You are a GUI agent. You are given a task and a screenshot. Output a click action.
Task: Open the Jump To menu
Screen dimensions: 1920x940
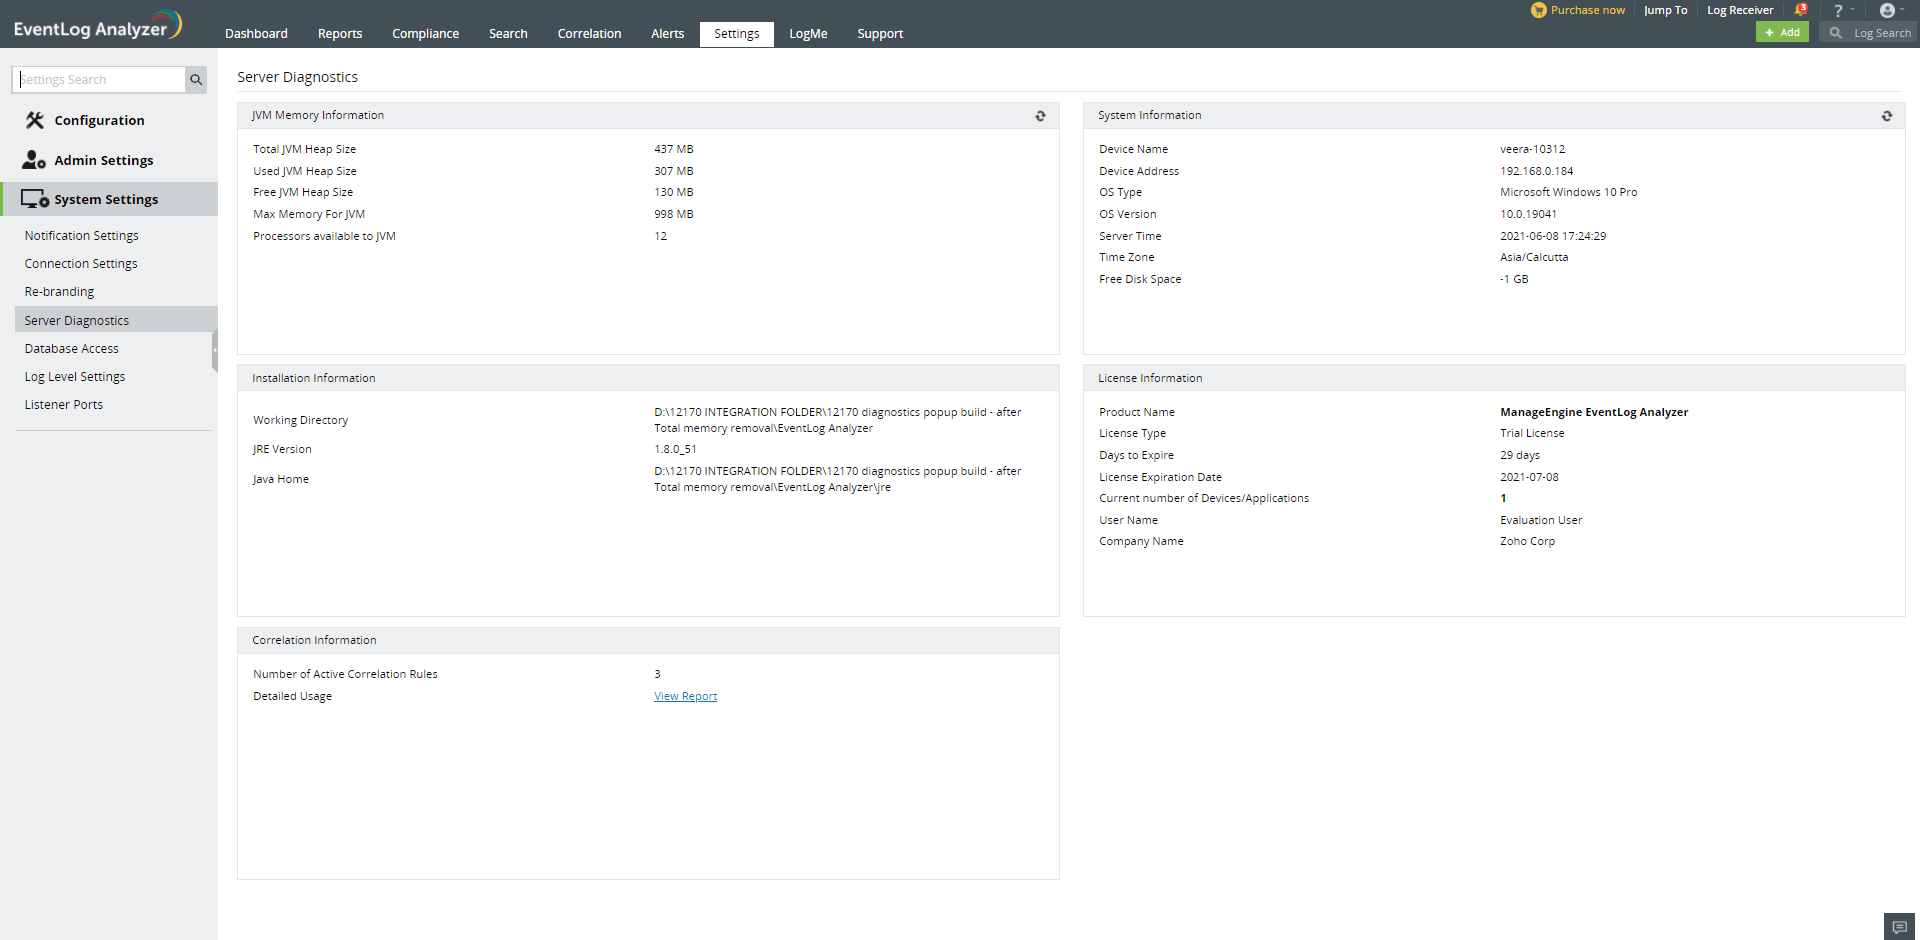tap(1665, 10)
